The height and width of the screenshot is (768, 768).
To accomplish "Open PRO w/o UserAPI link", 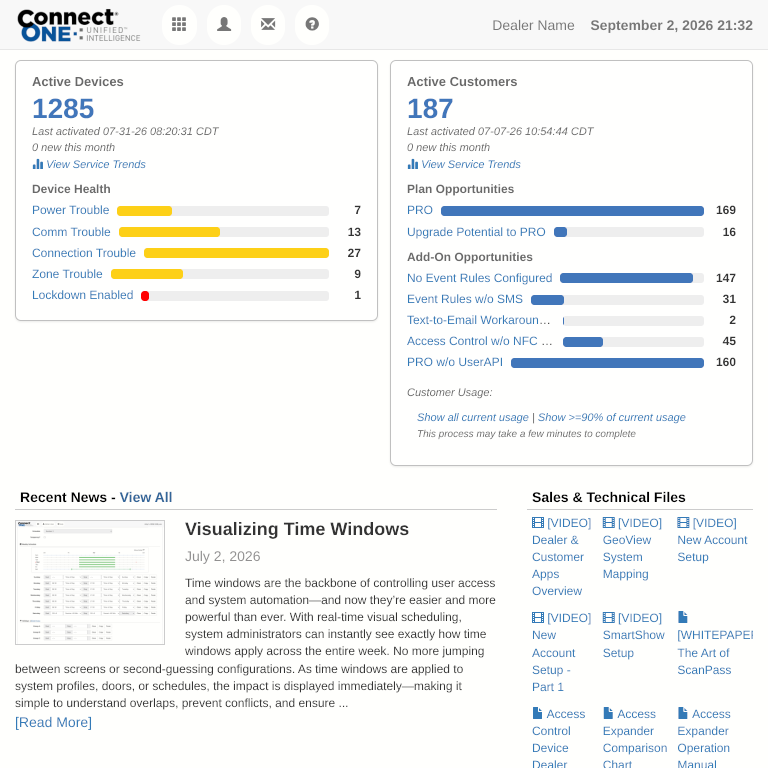I will tap(455, 362).
